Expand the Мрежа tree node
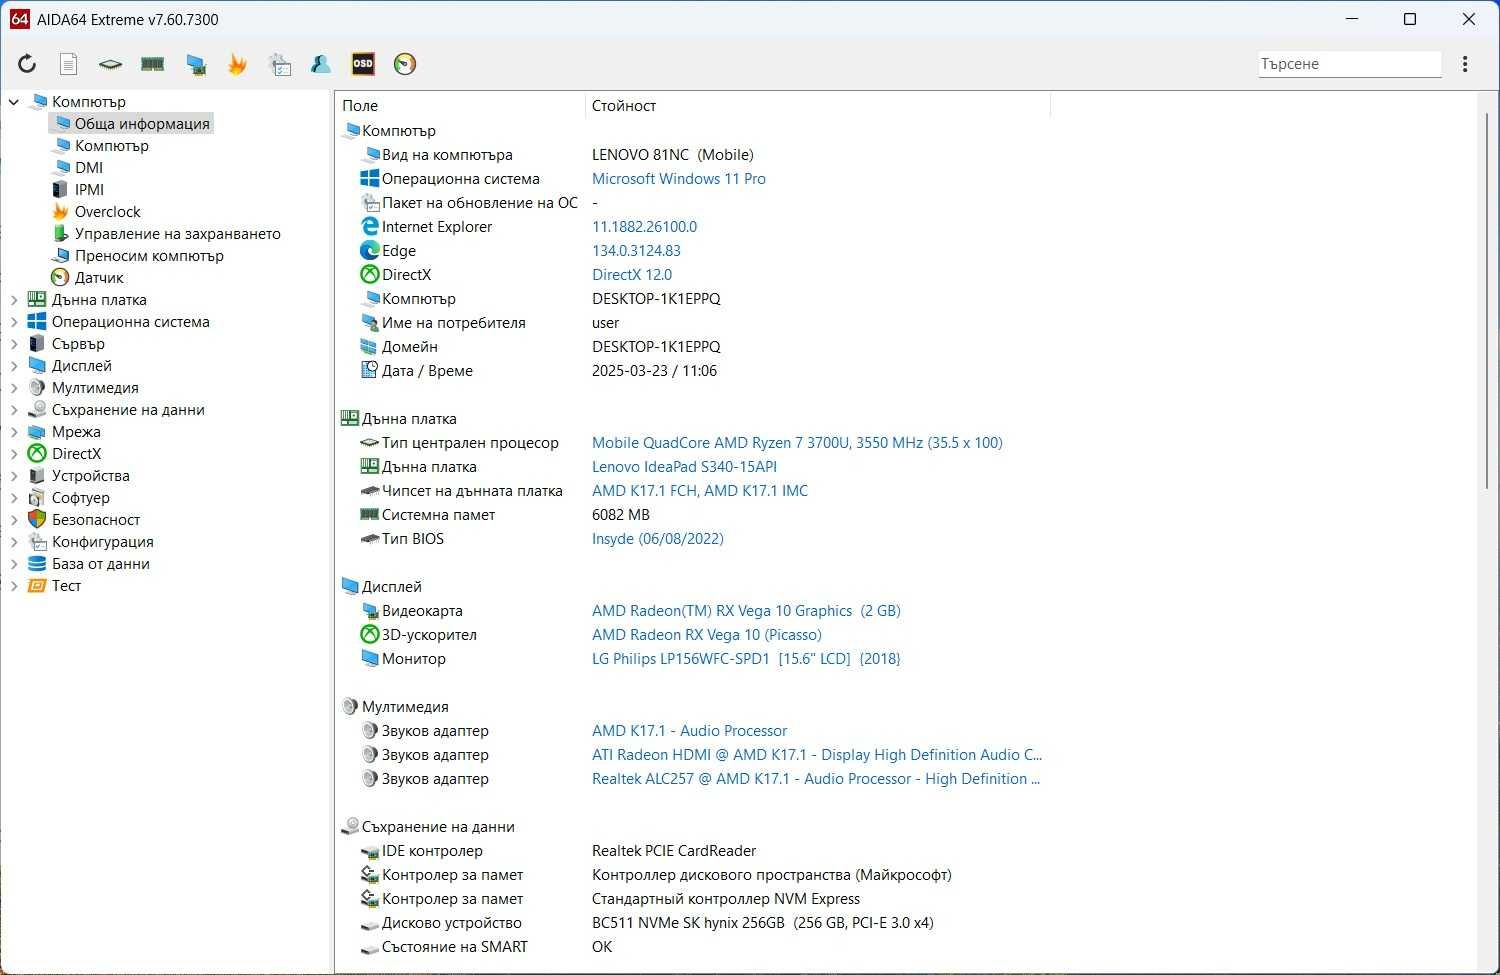This screenshot has height=975, width=1500. tap(14, 432)
